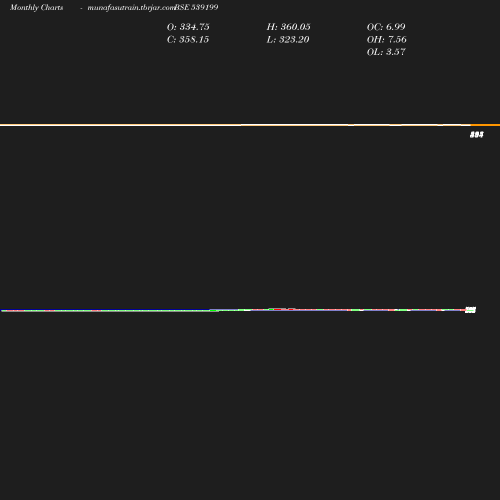Image resolution: width=500 pixels, height=500 pixels.
Task: Click the munafasutra.com watermark text
Action: (131, 8)
